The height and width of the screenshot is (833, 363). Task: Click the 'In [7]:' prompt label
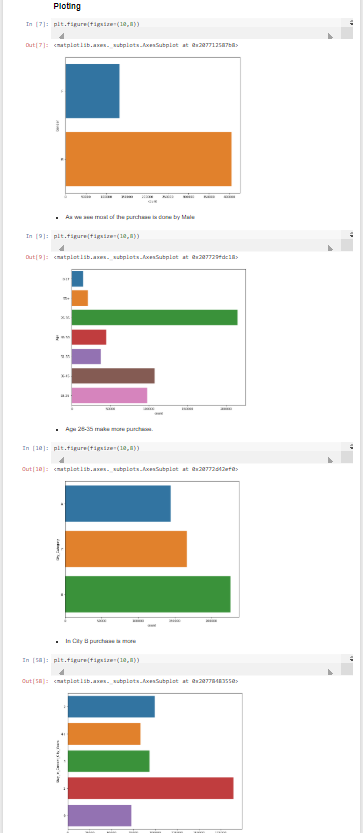pyautogui.click(x=38, y=24)
